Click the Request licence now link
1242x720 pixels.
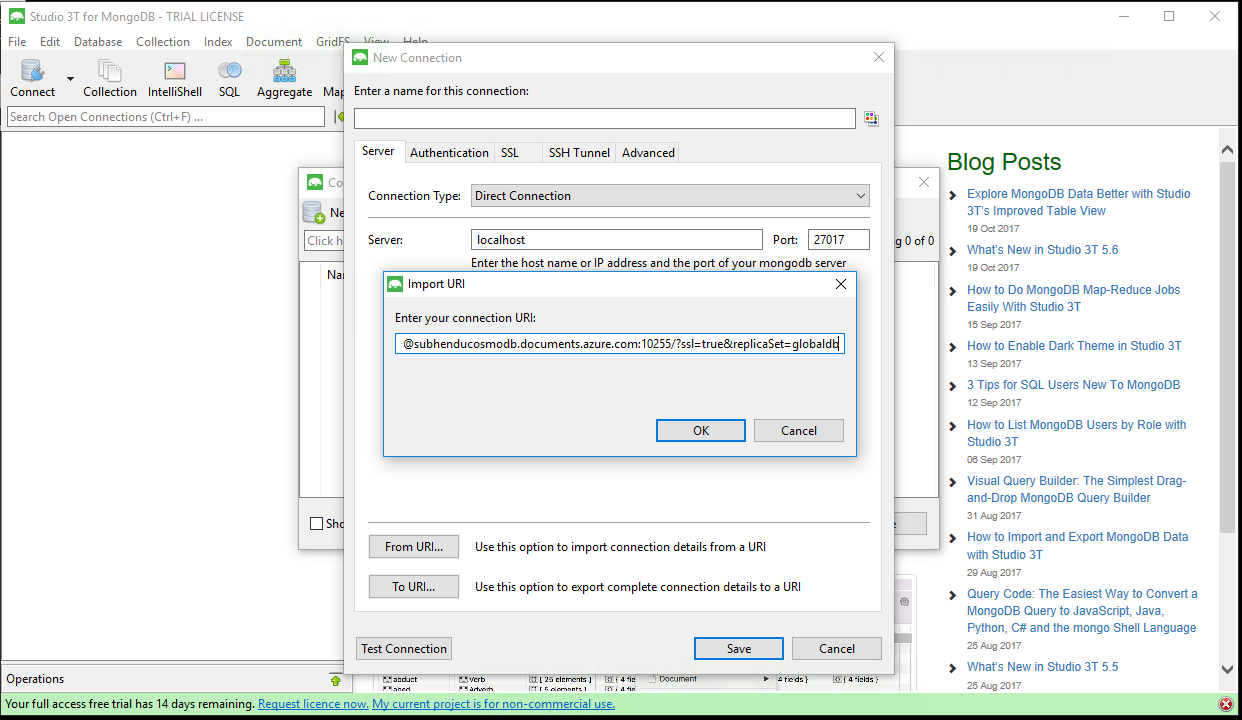point(313,704)
